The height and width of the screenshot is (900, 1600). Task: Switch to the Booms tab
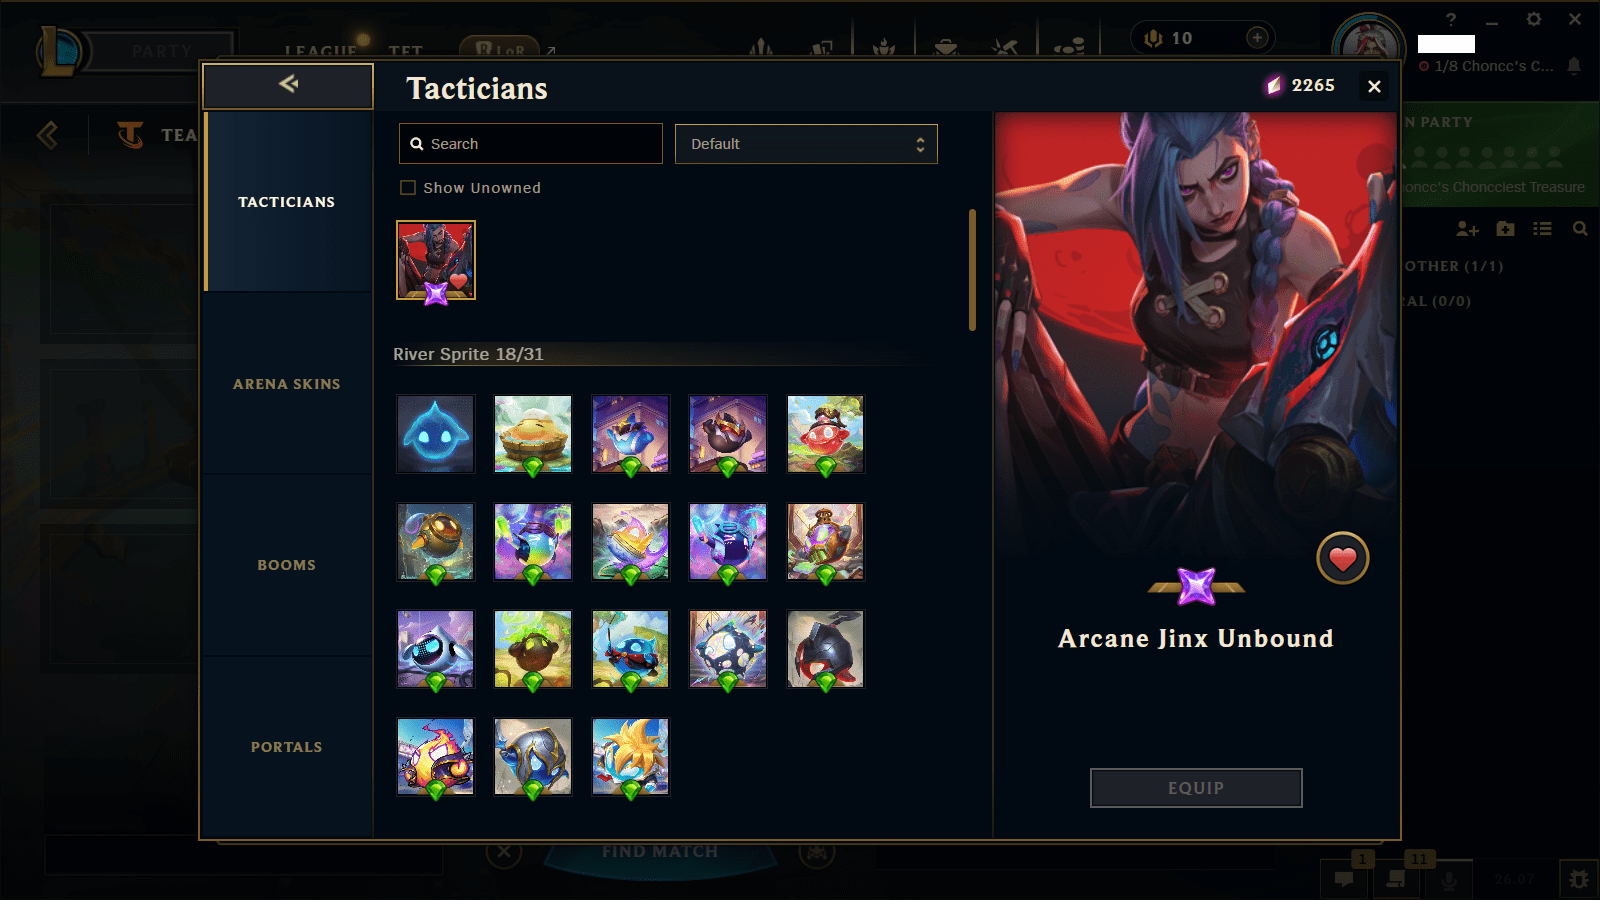287,565
